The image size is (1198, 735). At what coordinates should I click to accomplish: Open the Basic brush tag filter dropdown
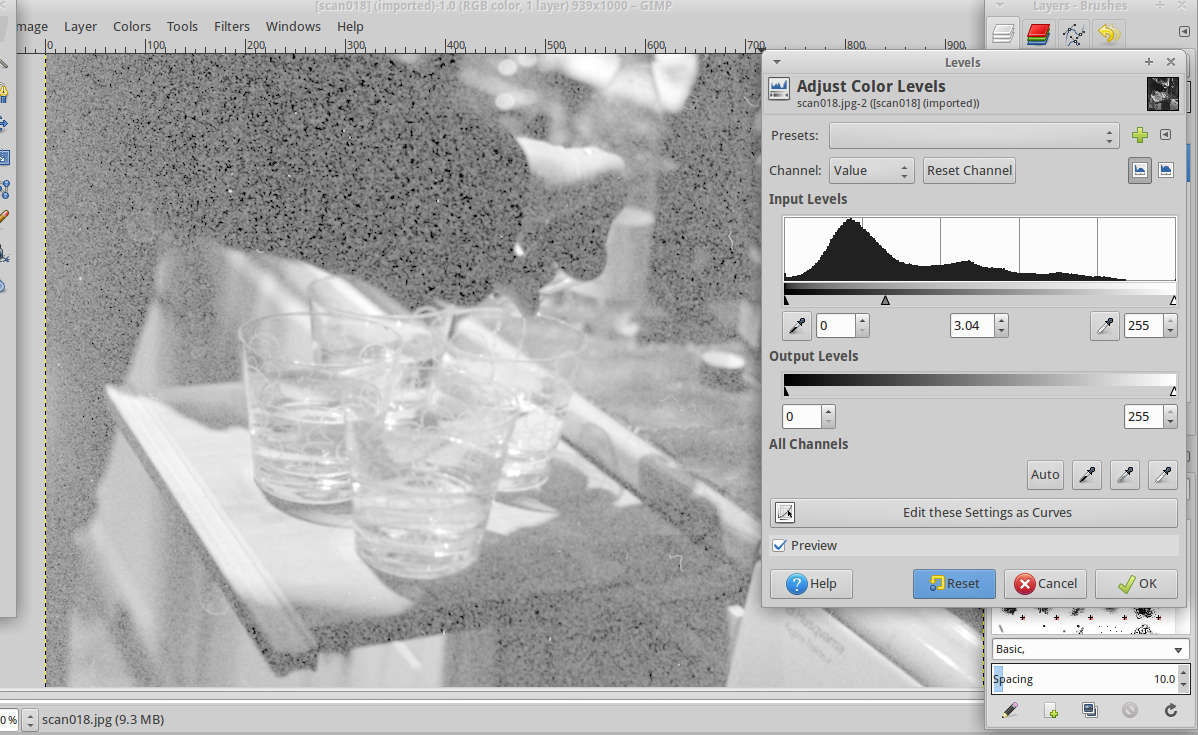pyautogui.click(x=1089, y=649)
